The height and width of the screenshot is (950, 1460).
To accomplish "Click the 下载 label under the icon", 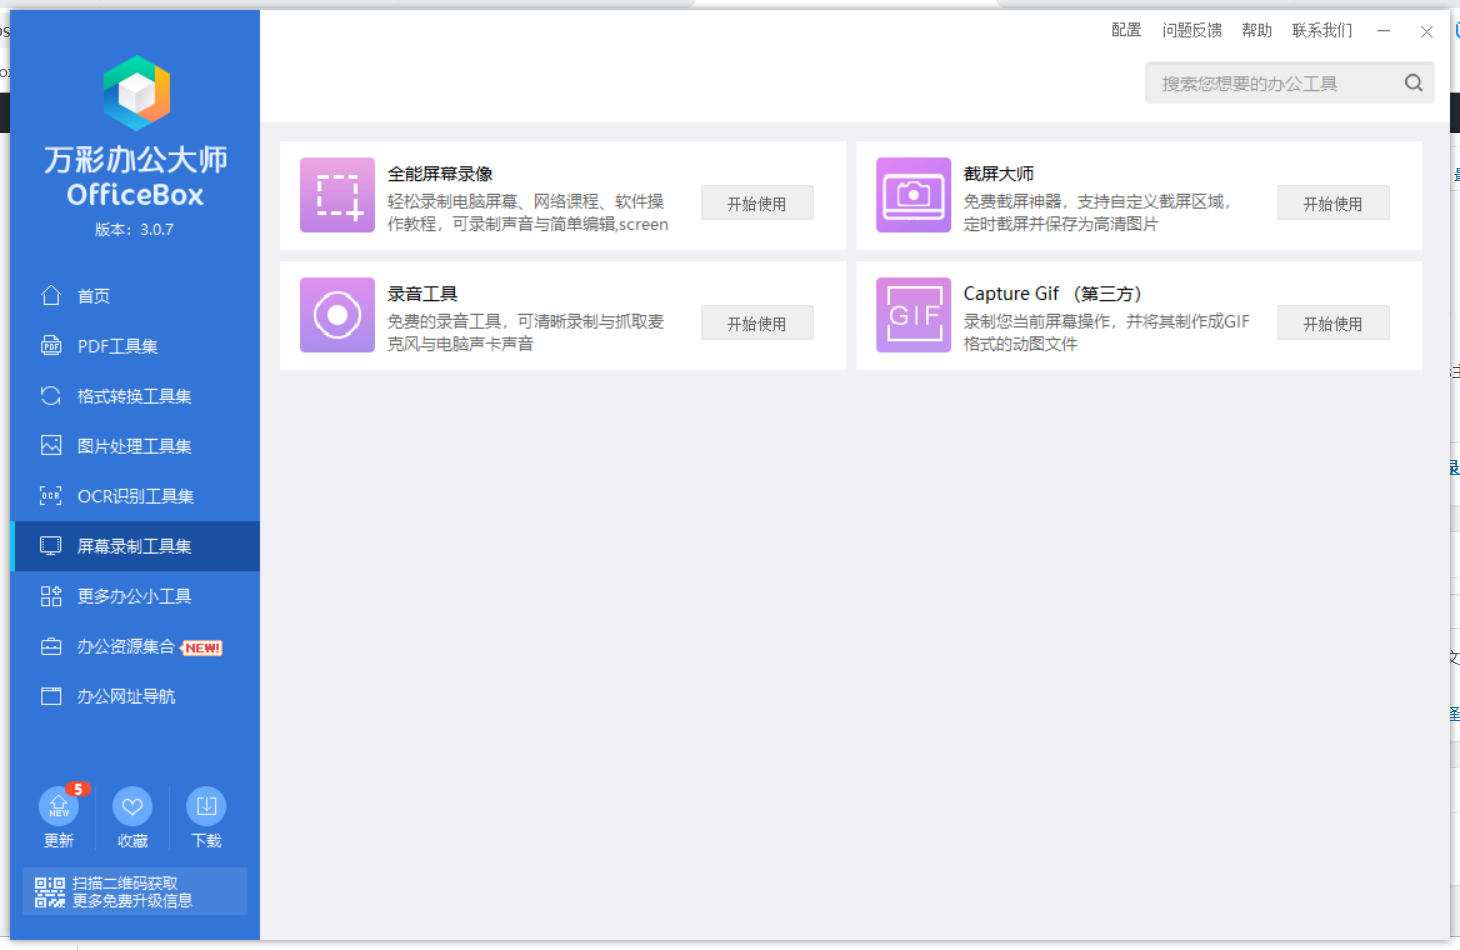I will click(206, 841).
